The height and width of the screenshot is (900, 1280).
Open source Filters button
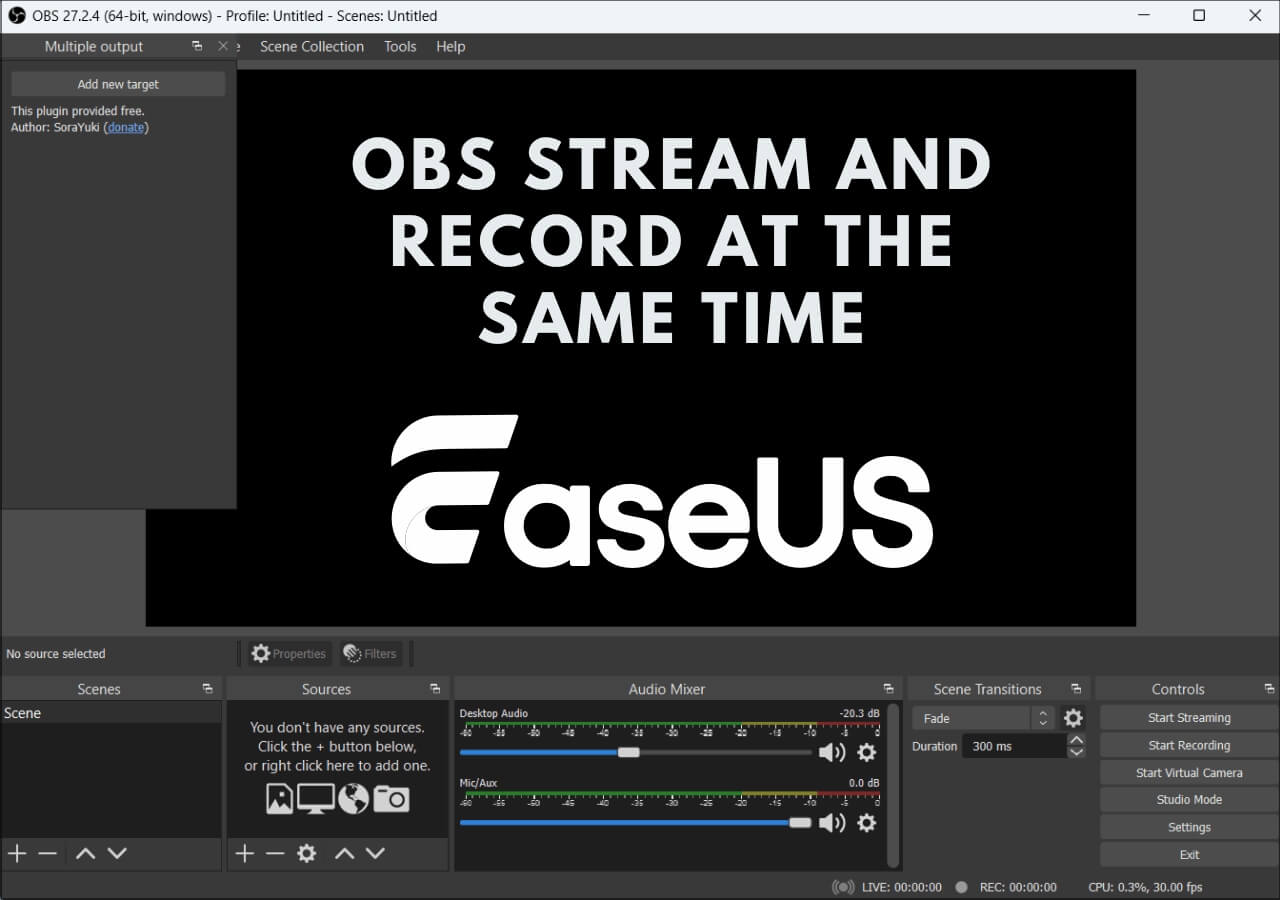[370, 653]
